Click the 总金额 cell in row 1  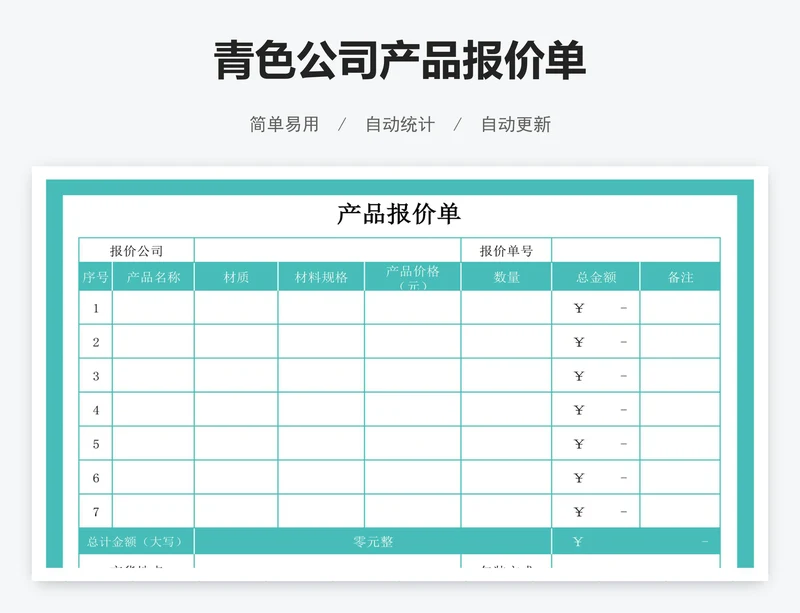[595, 308]
